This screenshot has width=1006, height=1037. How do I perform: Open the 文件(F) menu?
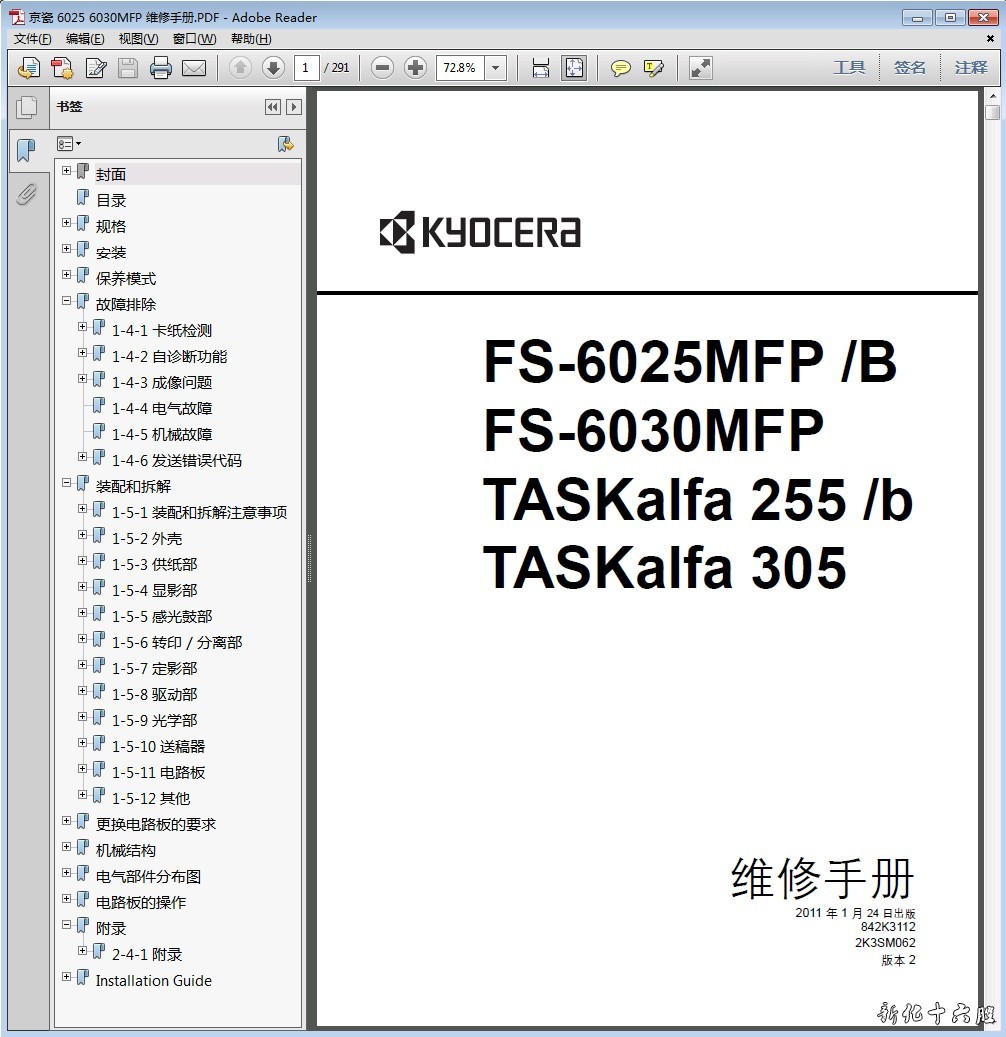[x=33, y=39]
